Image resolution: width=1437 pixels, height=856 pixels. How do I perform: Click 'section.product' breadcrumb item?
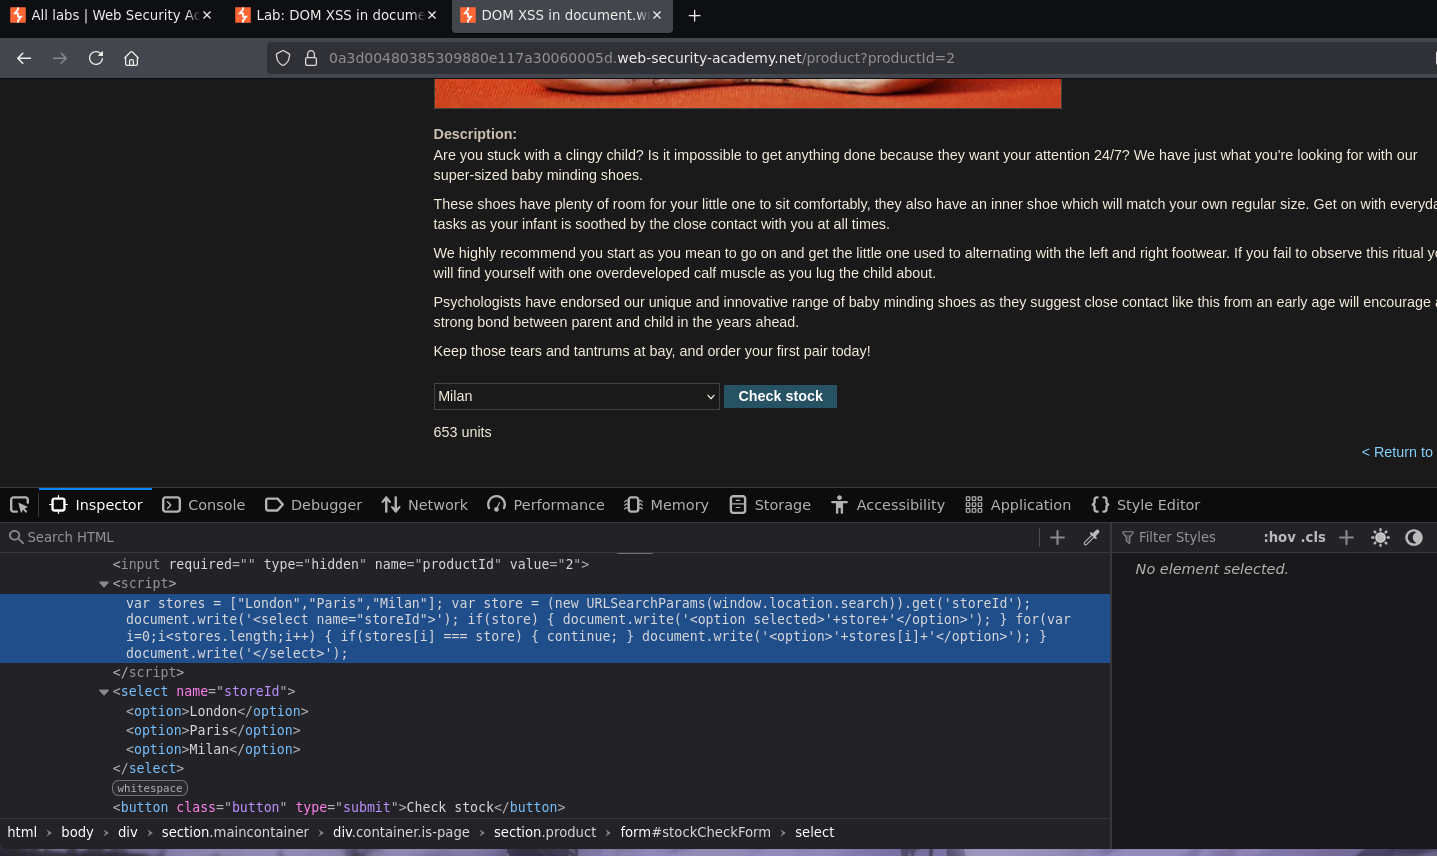[545, 832]
